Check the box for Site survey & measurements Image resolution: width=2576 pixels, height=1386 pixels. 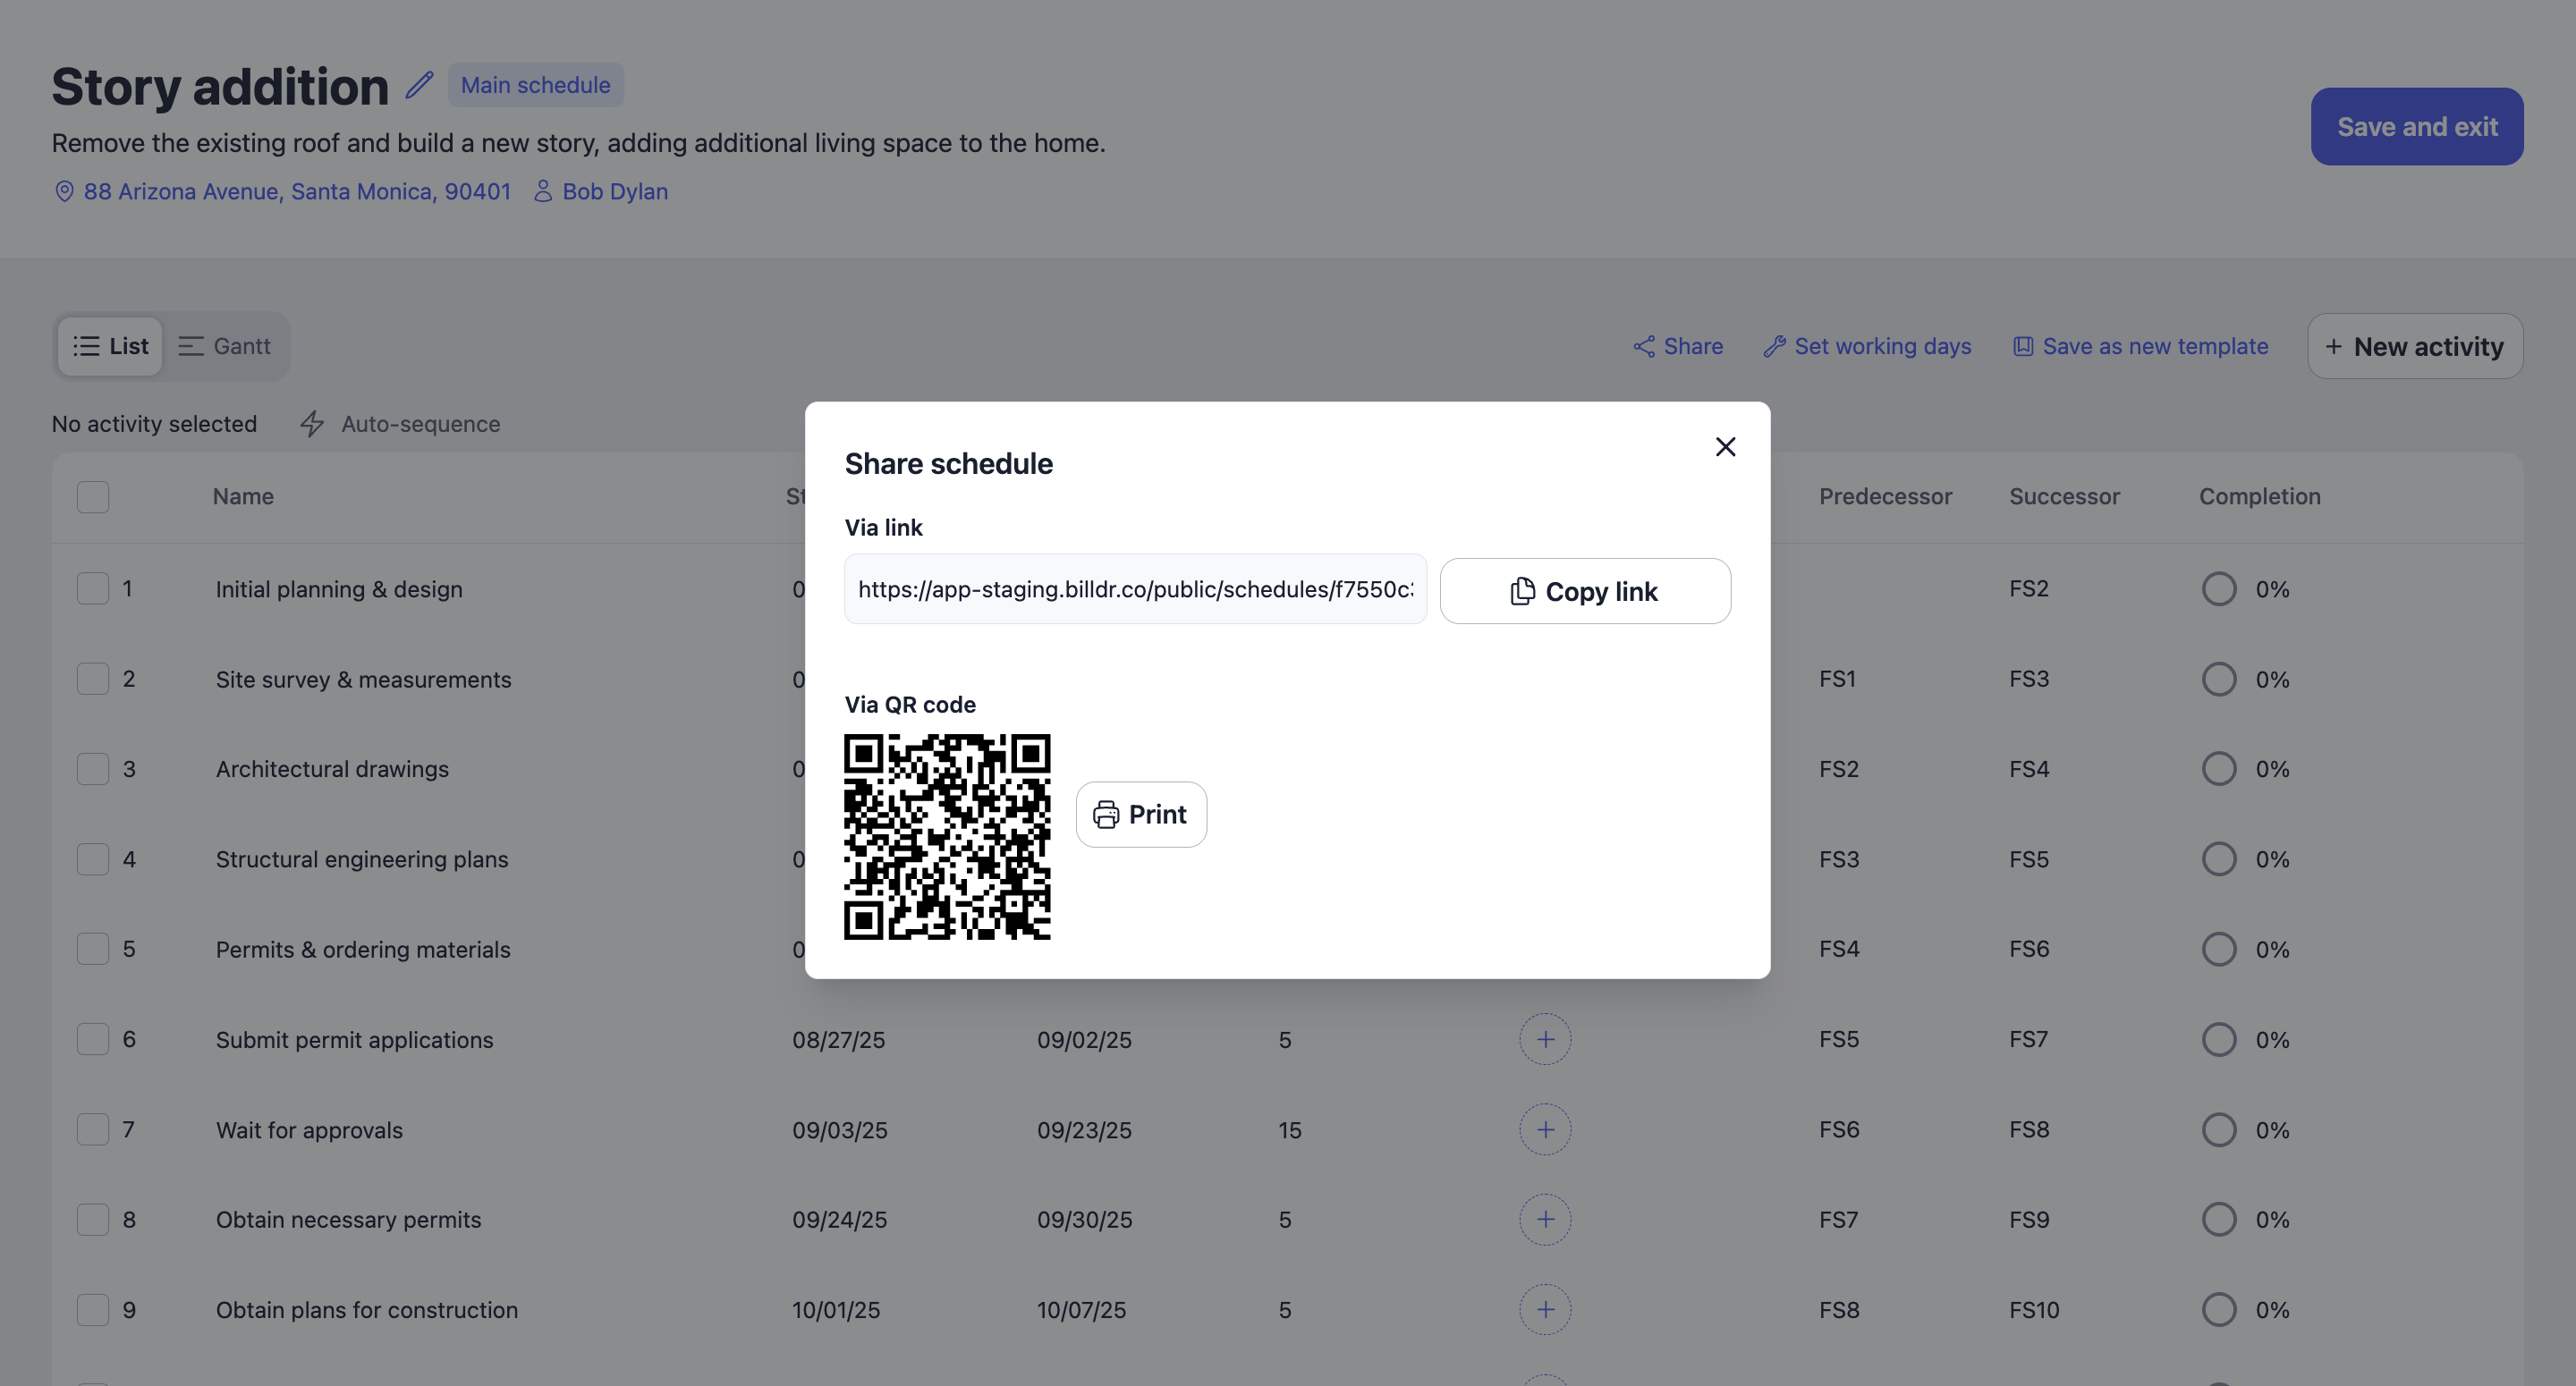coord(93,679)
